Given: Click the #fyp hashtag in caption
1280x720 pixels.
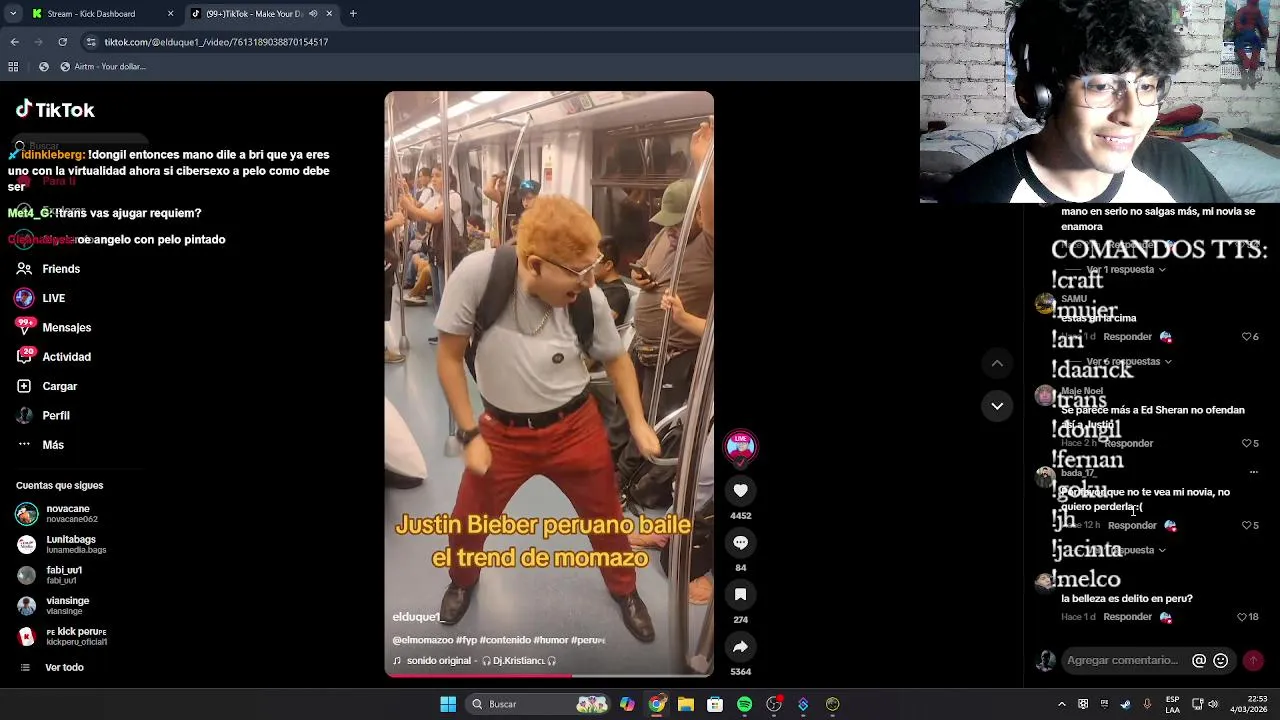Looking at the screenshot, I should [x=466, y=640].
